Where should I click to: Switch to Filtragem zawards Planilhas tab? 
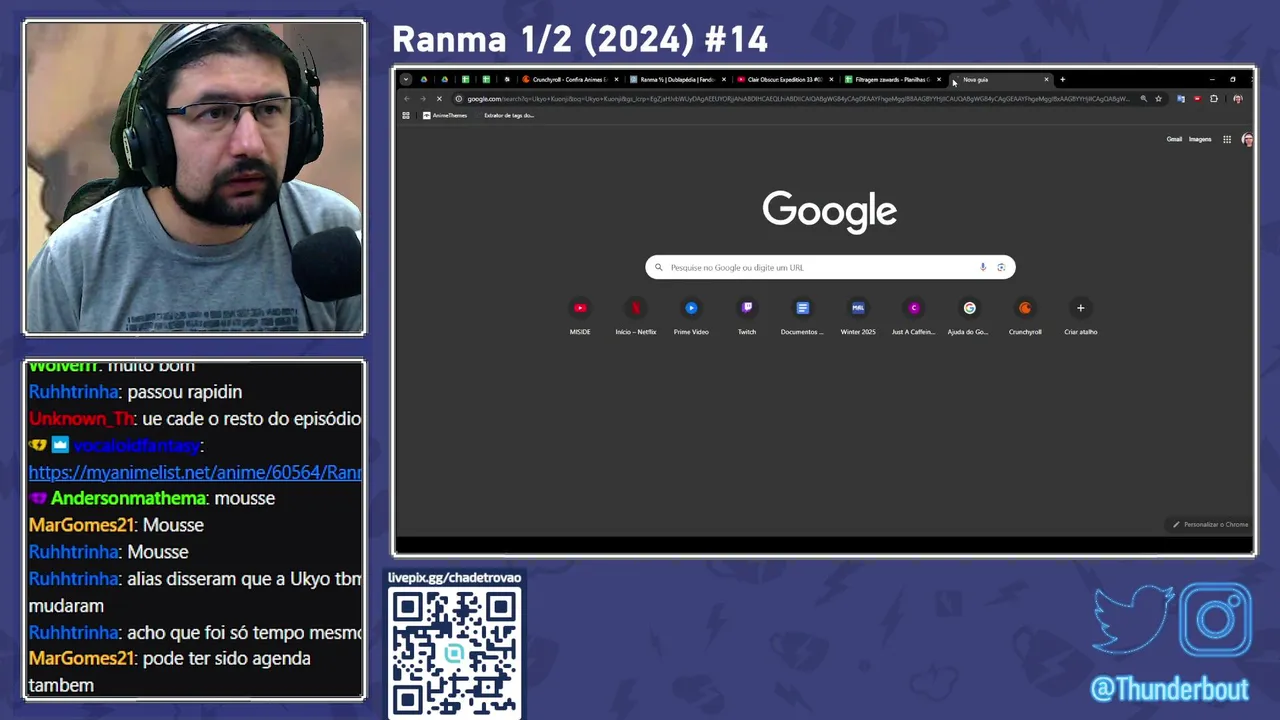892,79
